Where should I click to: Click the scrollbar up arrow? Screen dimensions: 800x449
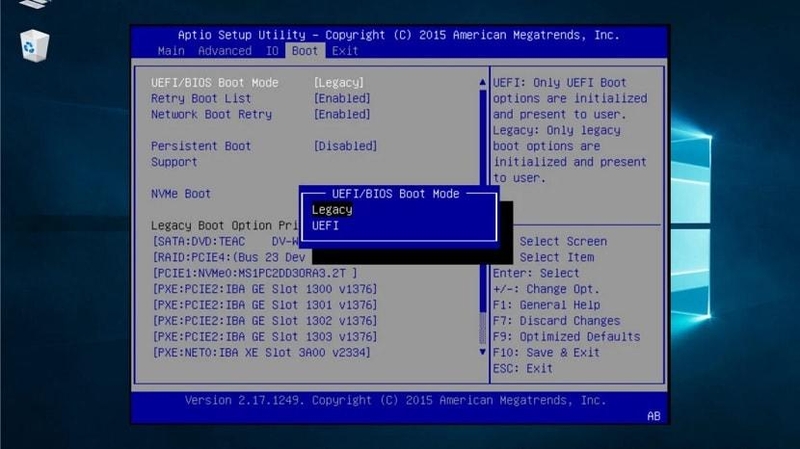tap(483, 82)
